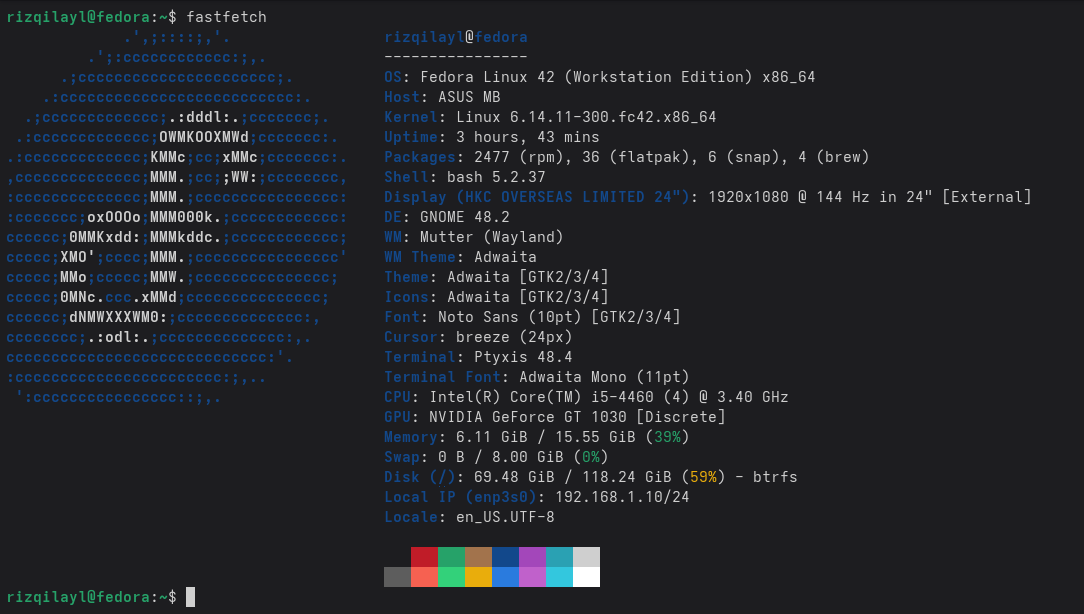The image size is (1084, 614).
Task: Click the 59% disk usage value
Action: 703,477
